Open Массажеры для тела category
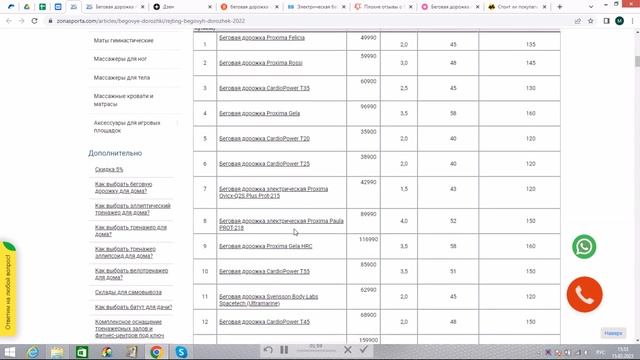This screenshot has height=360, width=640. [122, 78]
